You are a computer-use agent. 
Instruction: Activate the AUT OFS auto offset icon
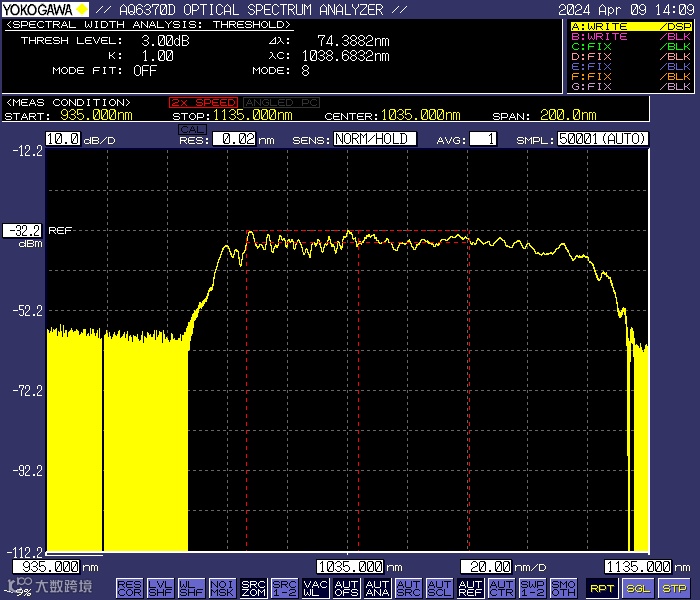(346, 589)
